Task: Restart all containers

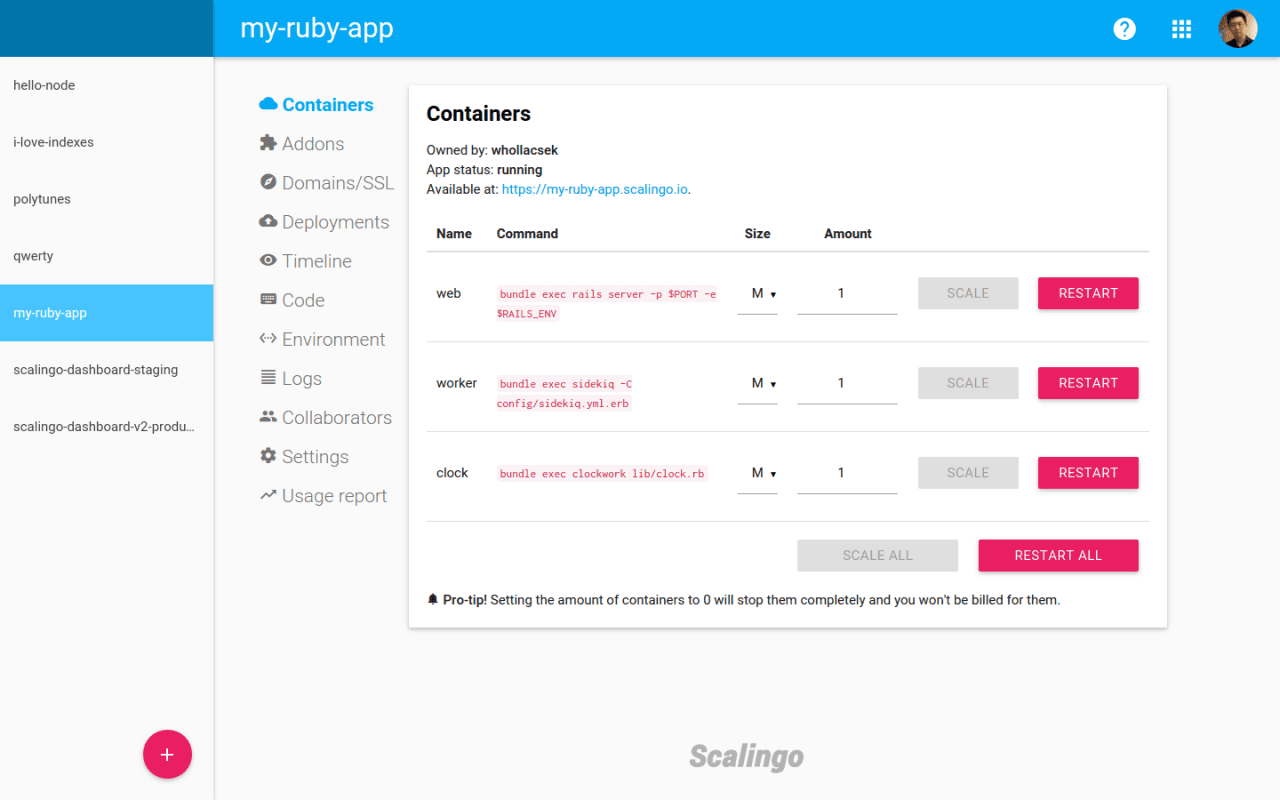Action: pyautogui.click(x=1058, y=555)
